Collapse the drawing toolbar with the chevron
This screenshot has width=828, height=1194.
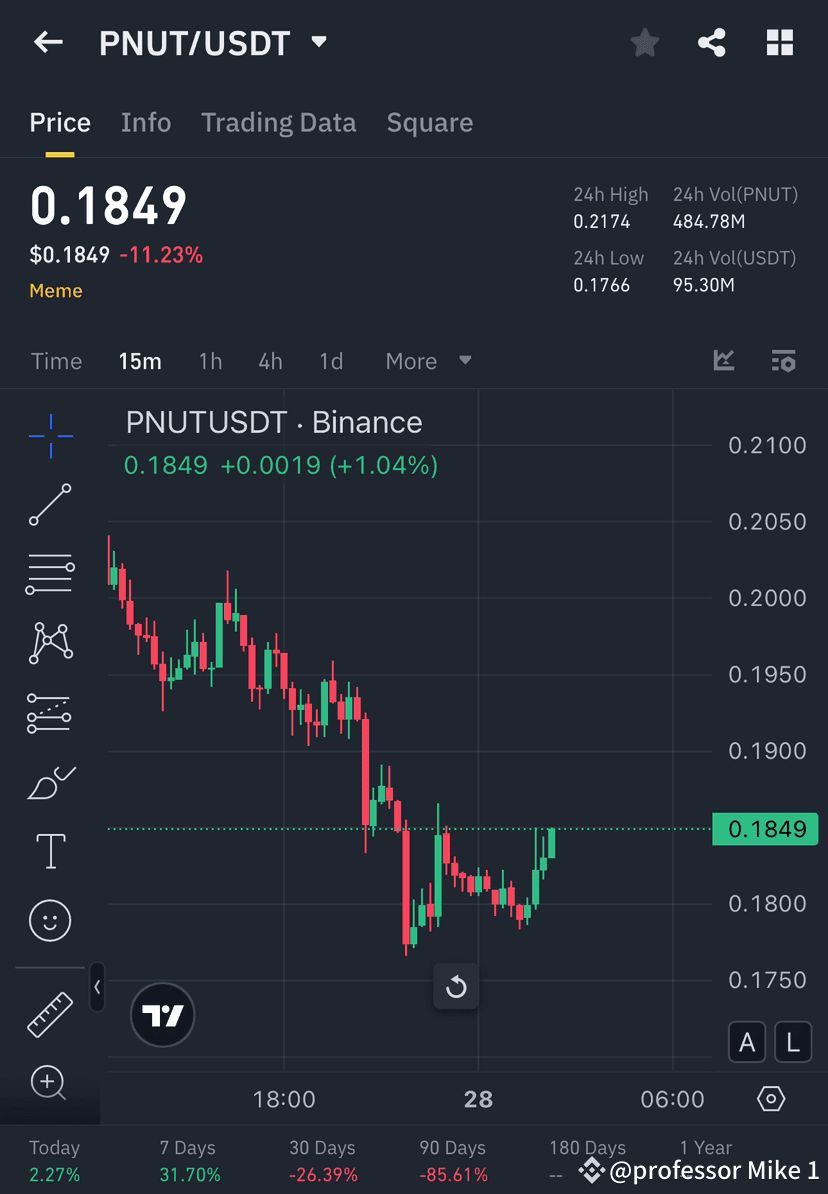97,988
